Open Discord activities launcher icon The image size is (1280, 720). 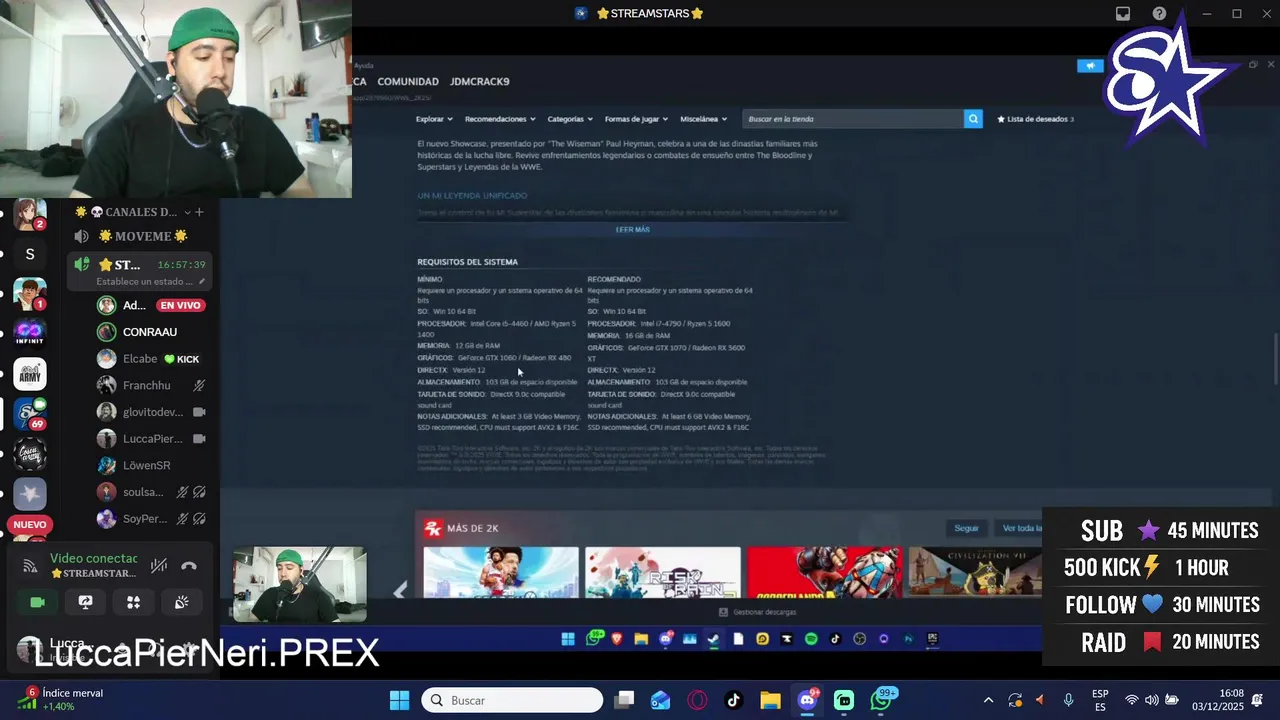coord(133,602)
